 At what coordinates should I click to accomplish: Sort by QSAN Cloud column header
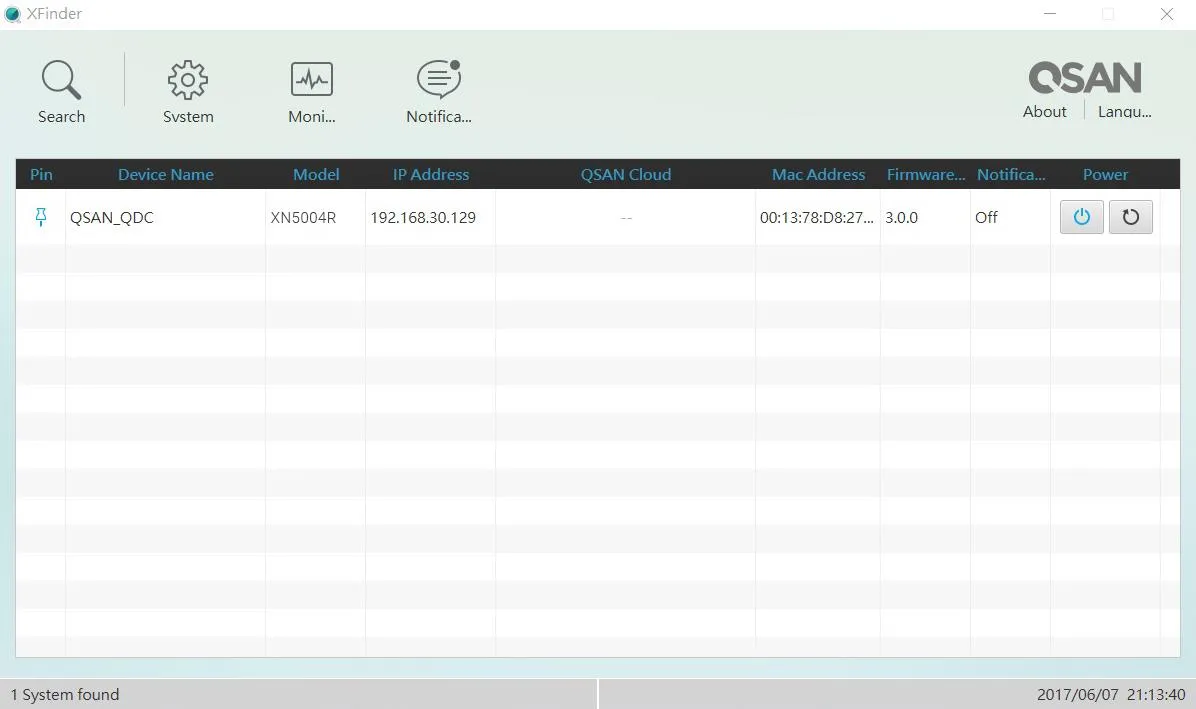[x=625, y=175]
